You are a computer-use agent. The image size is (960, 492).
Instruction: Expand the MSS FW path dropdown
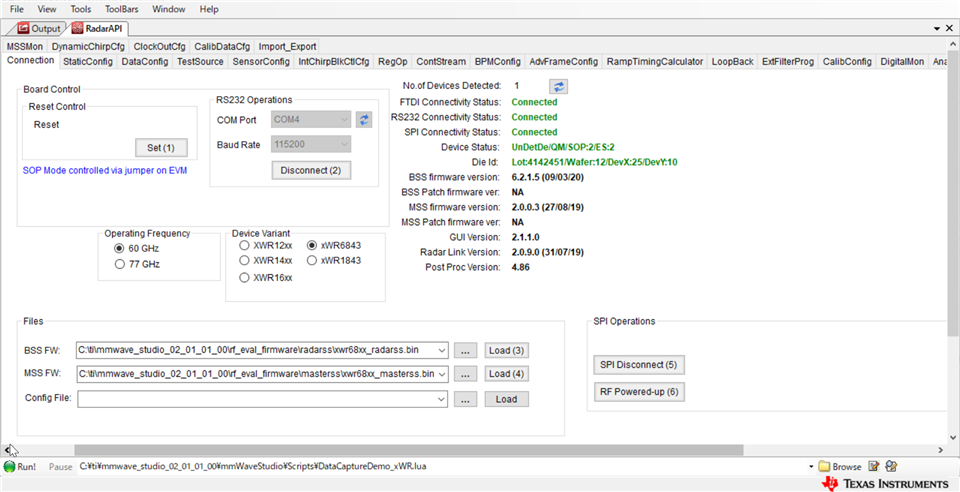[443, 373]
